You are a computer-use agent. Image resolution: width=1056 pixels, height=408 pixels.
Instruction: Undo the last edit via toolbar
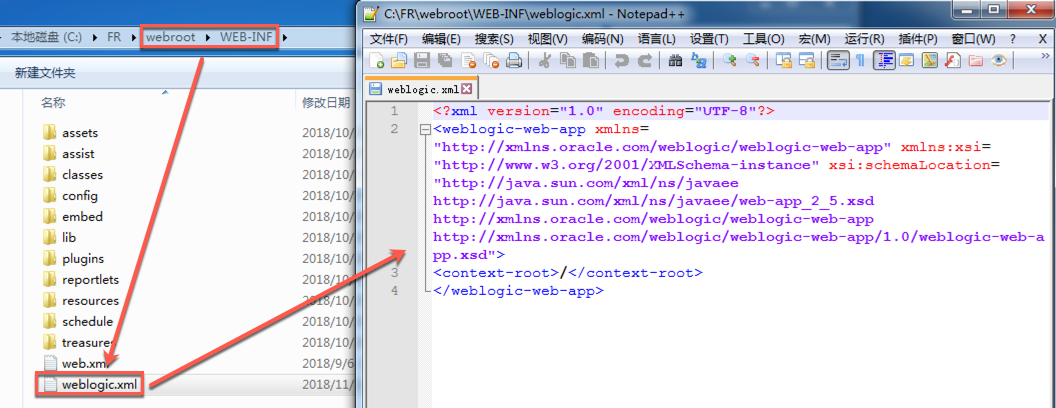pyautogui.click(x=622, y=61)
